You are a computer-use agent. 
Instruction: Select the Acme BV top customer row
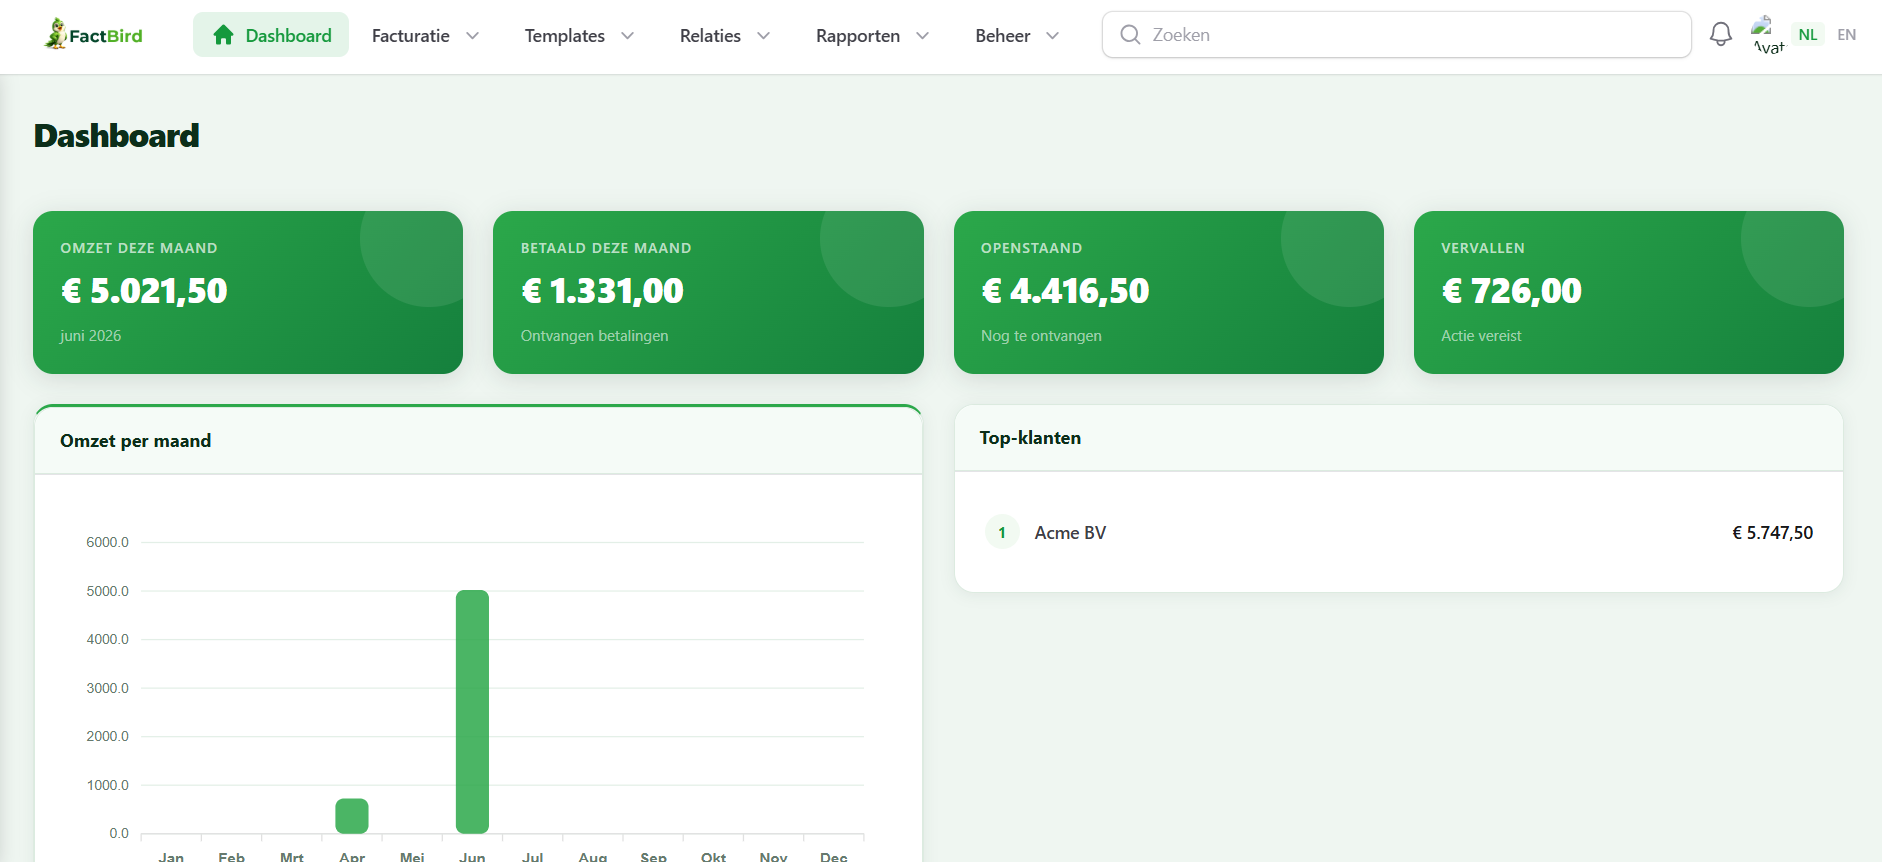point(1399,533)
